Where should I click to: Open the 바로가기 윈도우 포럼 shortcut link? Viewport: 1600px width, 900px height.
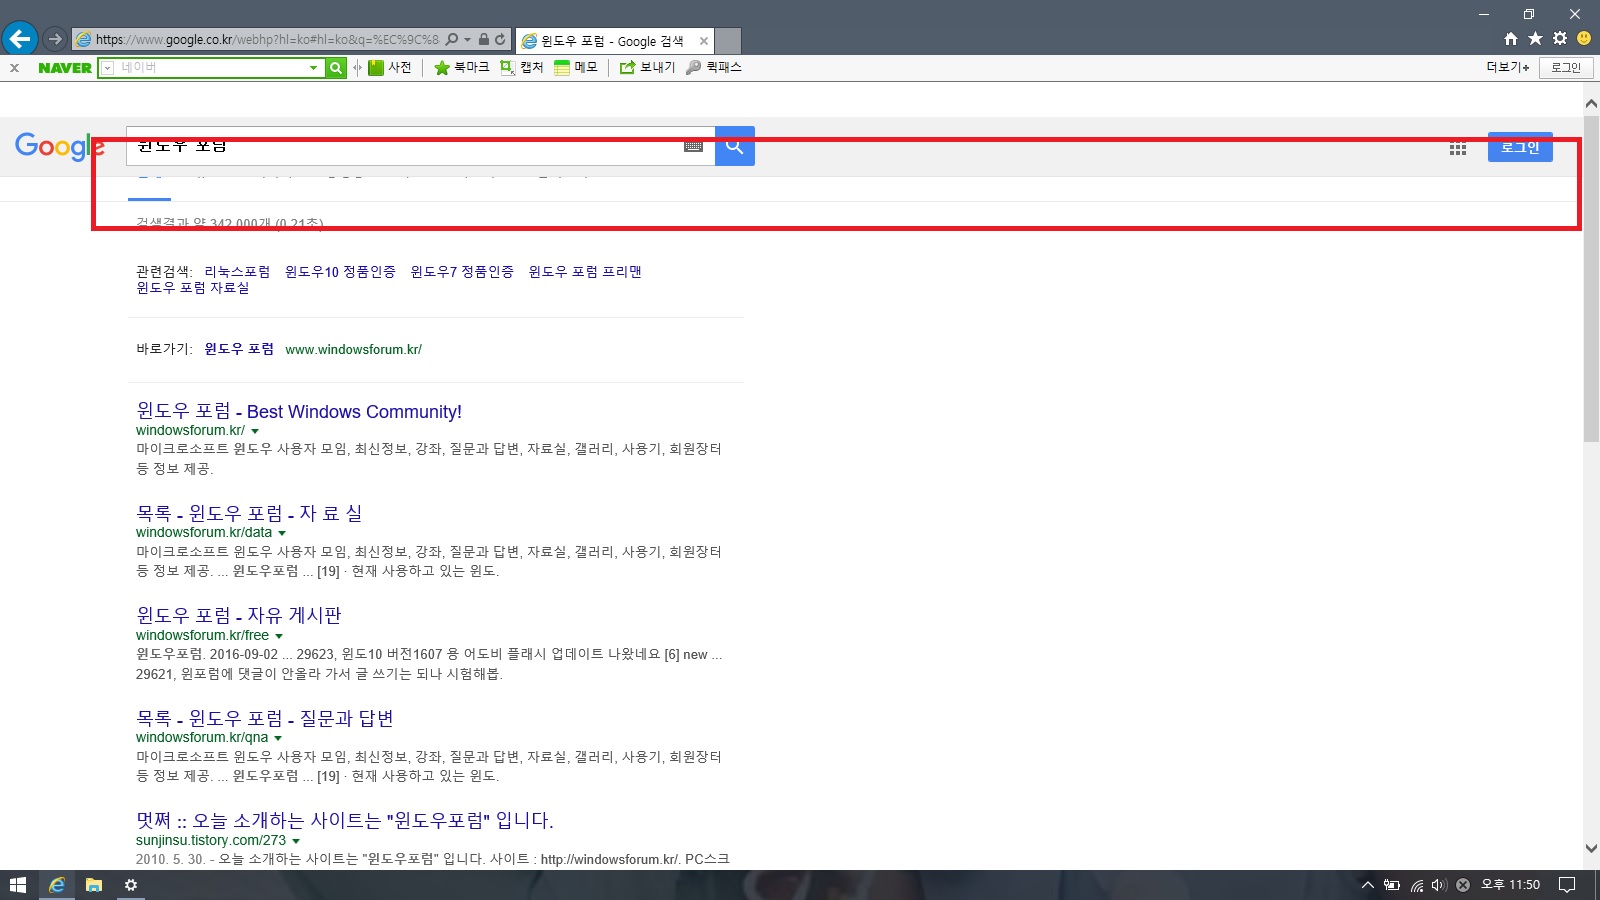tap(239, 349)
